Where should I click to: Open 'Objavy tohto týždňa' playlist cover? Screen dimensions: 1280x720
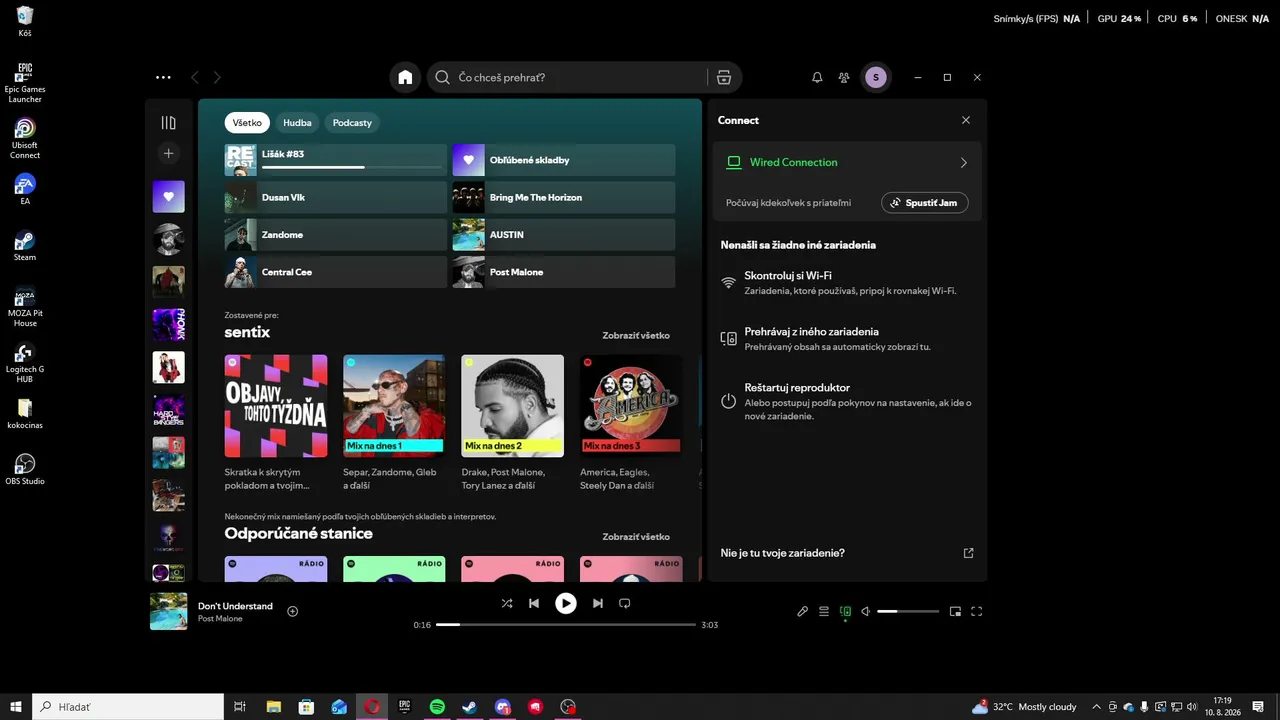[276, 406]
